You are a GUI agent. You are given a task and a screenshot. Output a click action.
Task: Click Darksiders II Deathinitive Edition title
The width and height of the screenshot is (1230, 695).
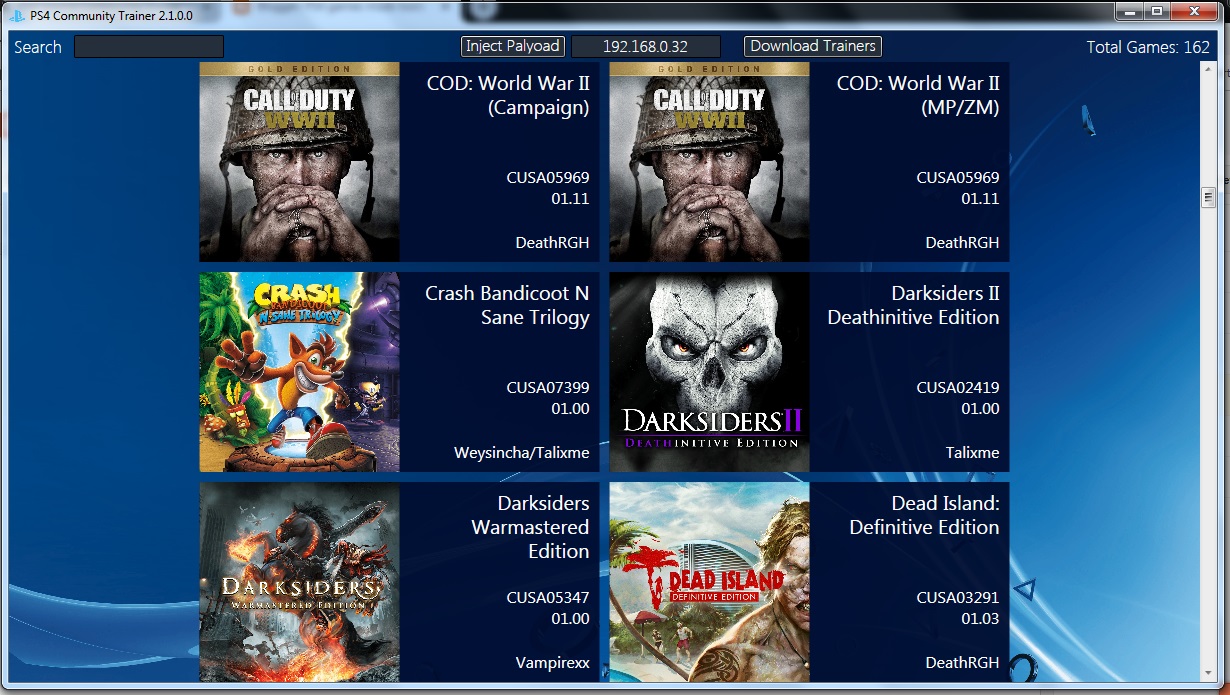point(913,306)
